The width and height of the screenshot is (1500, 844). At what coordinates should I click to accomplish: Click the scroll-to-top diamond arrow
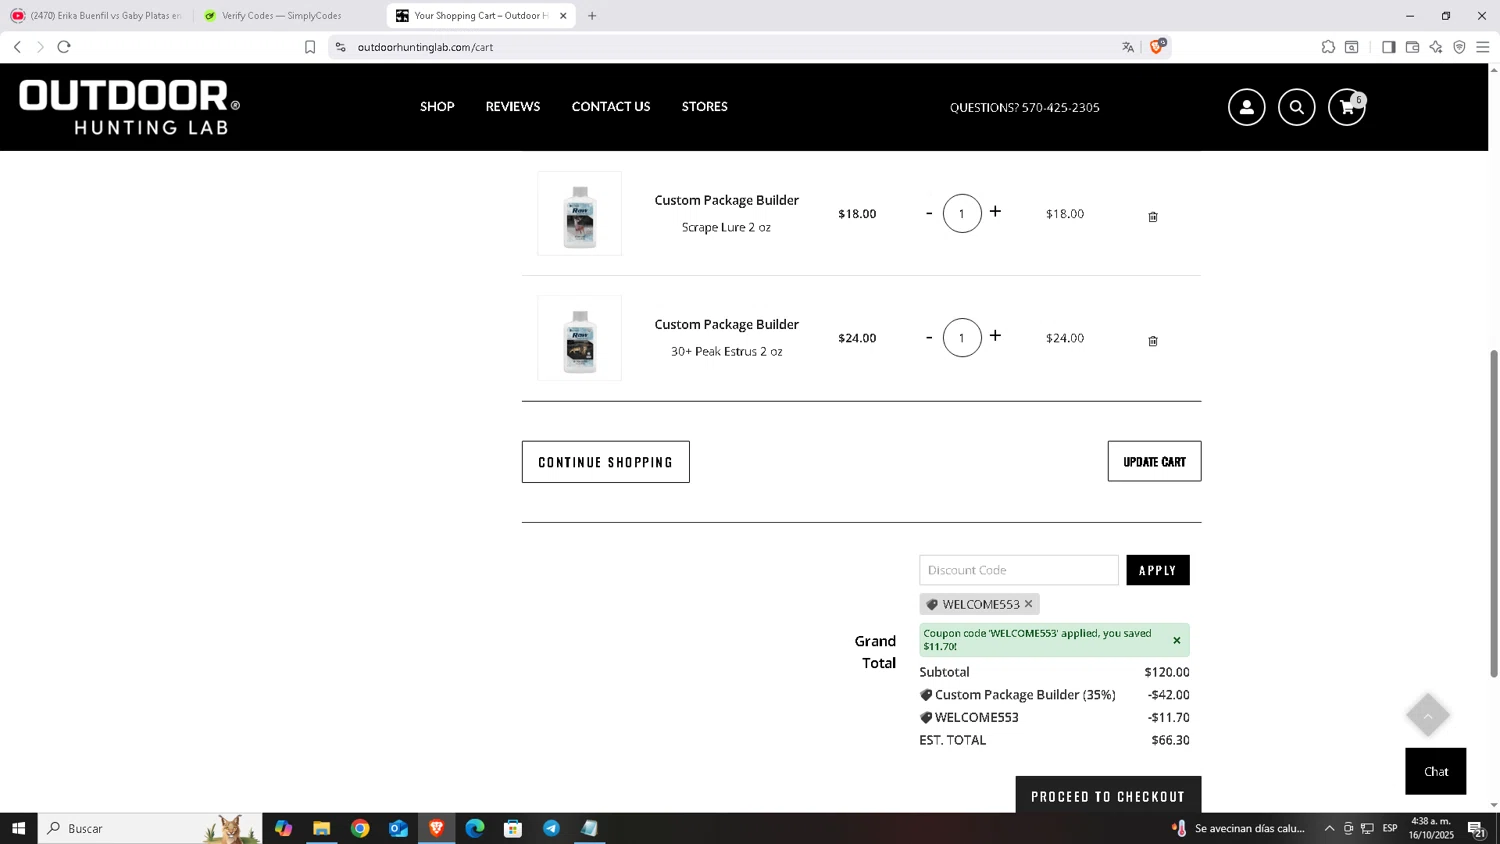click(x=1428, y=715)
